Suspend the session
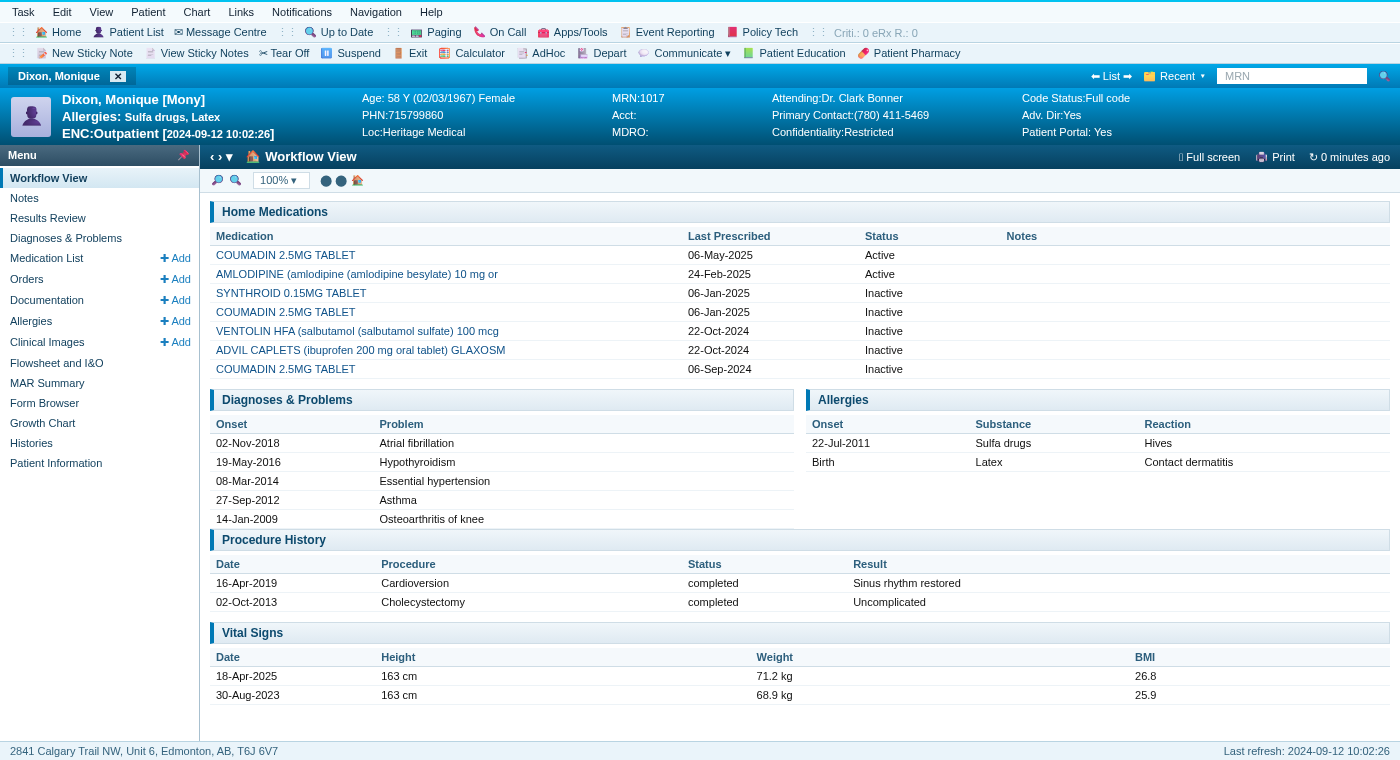Screen dimensions: 1400x760 (350, 53)
